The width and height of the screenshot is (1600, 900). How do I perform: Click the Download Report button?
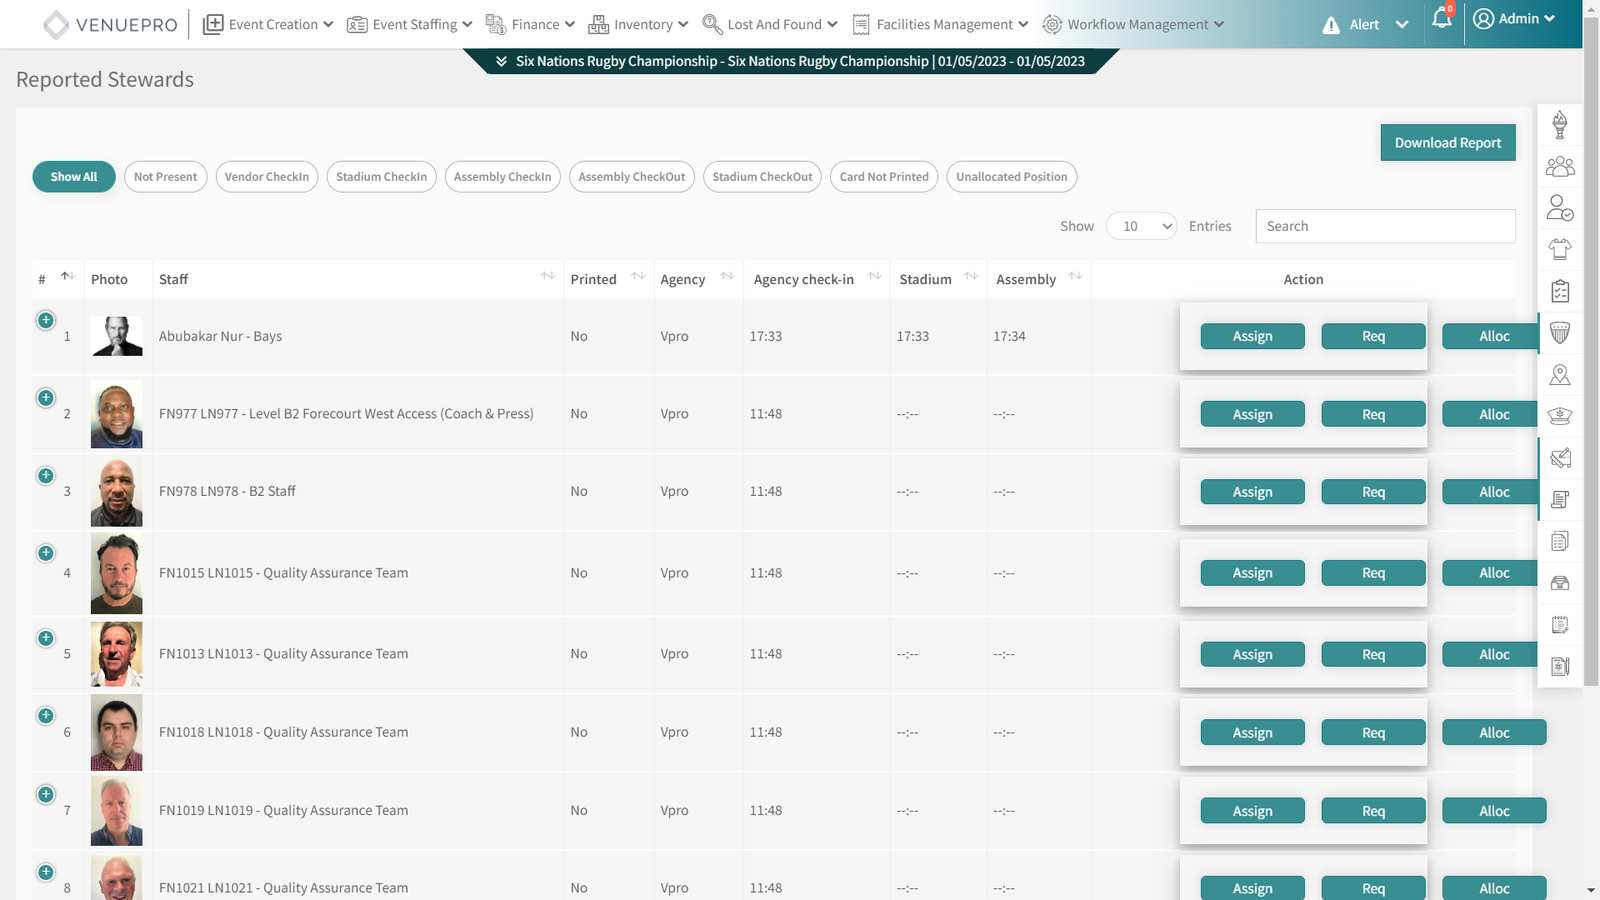1447,143
